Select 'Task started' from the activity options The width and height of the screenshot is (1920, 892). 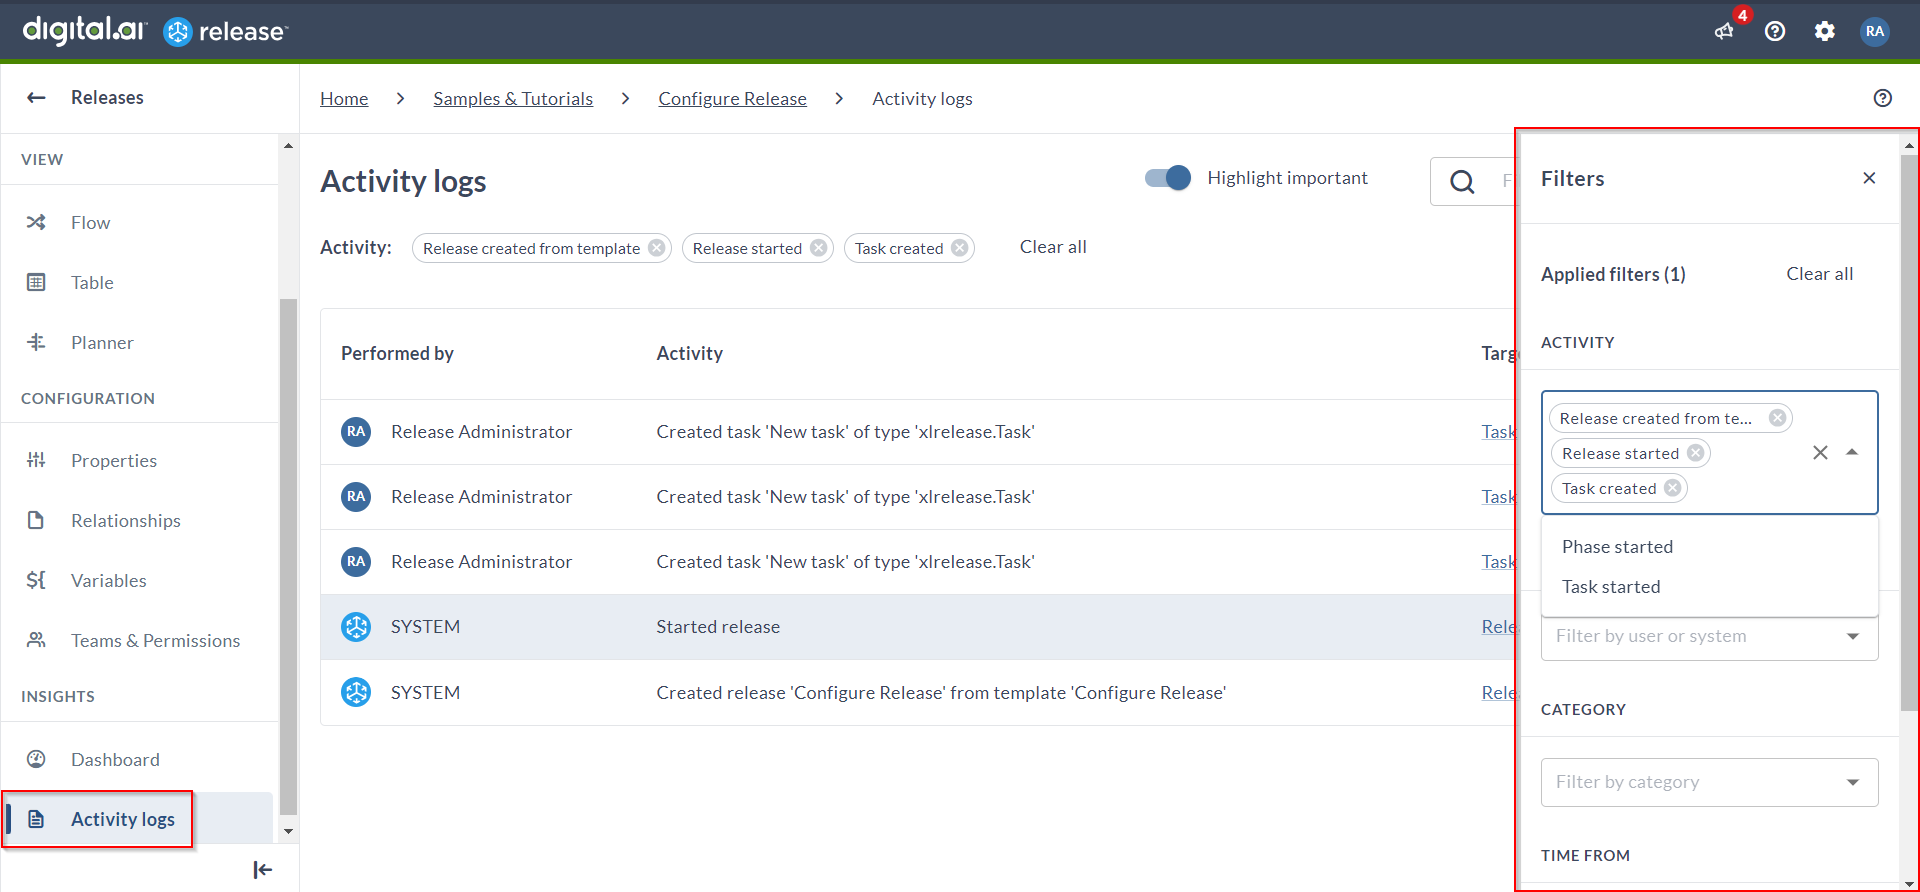pyautogui.click(x=1710, y=587)
